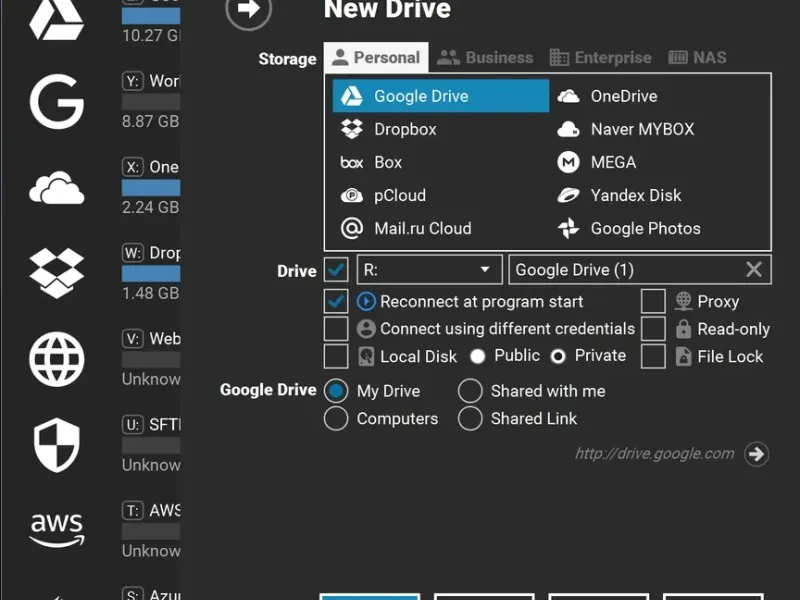Viewport: 800px width, 600px height.
Task: Choose Box in storage list
Action: (x=441, y=162)
